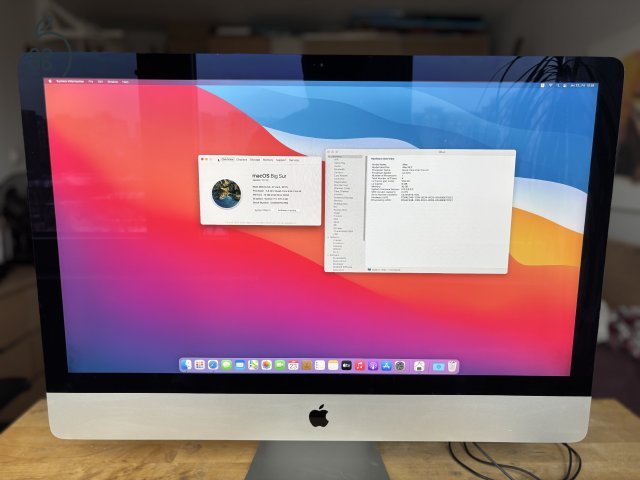Open Launchpad in the Dock

200,365
